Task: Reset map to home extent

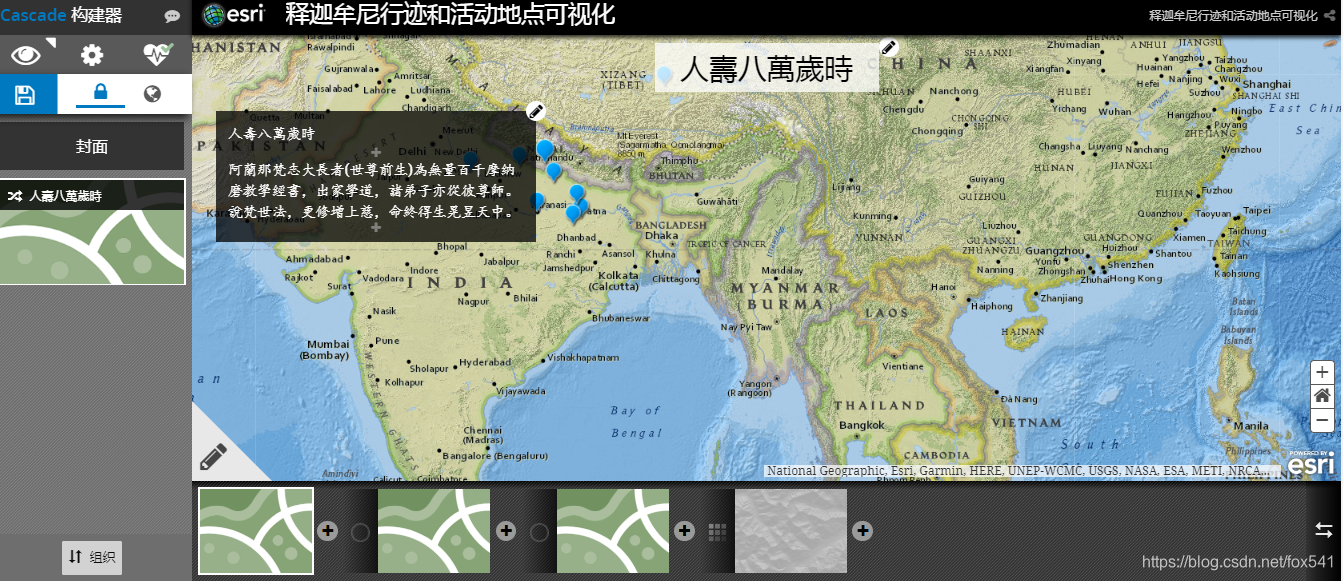Action: point(1323,396)
